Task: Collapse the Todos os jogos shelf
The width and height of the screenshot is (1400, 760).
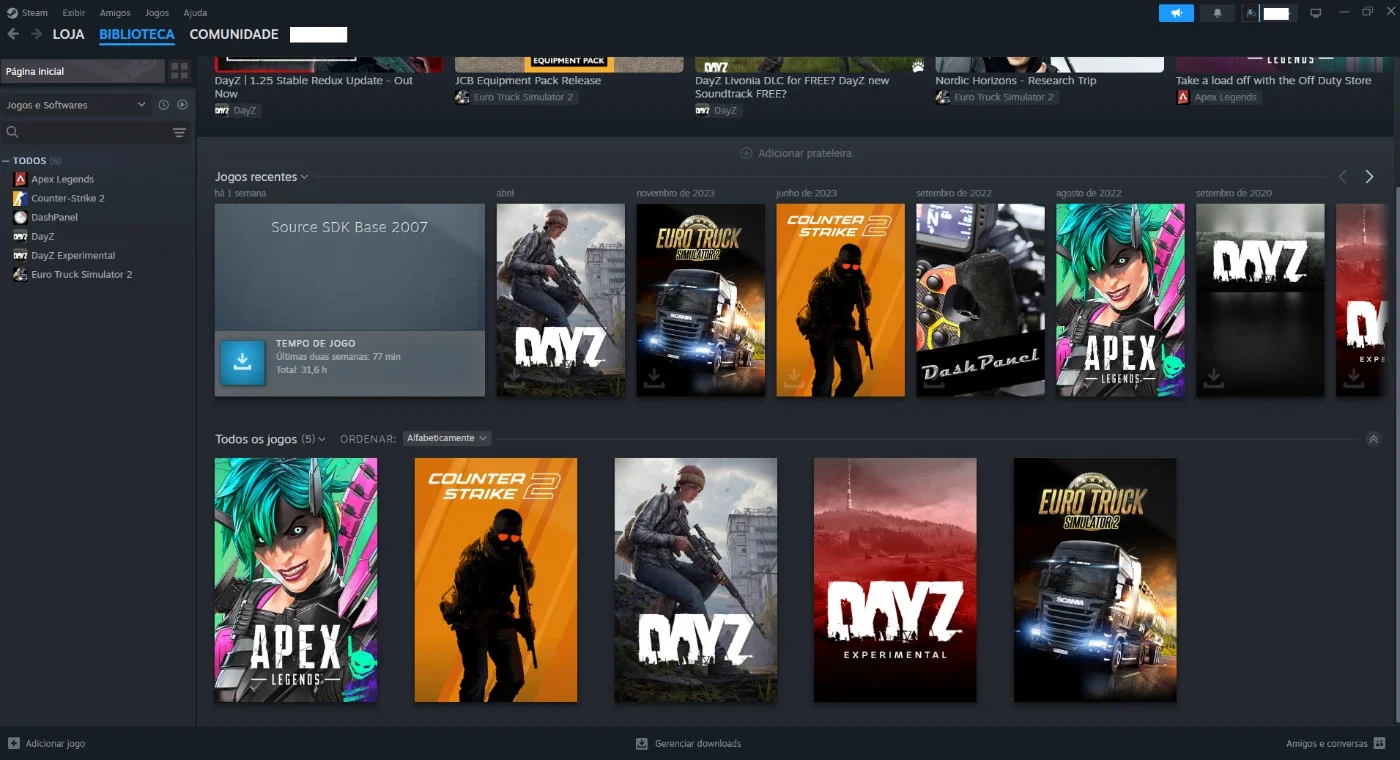Action: [1373, 439]
